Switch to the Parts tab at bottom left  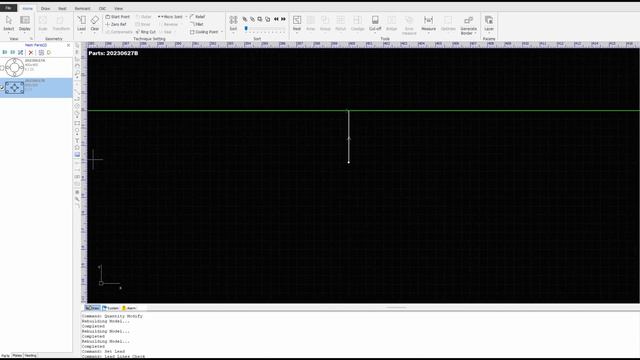pyautogui.click(x=5, y=356)
